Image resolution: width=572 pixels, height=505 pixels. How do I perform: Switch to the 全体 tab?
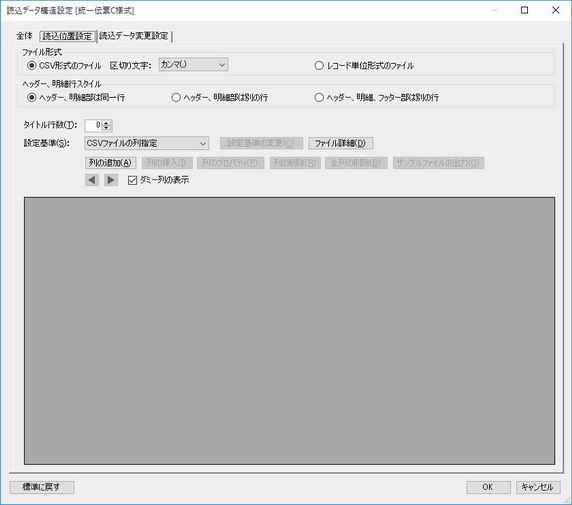(24, 36)
